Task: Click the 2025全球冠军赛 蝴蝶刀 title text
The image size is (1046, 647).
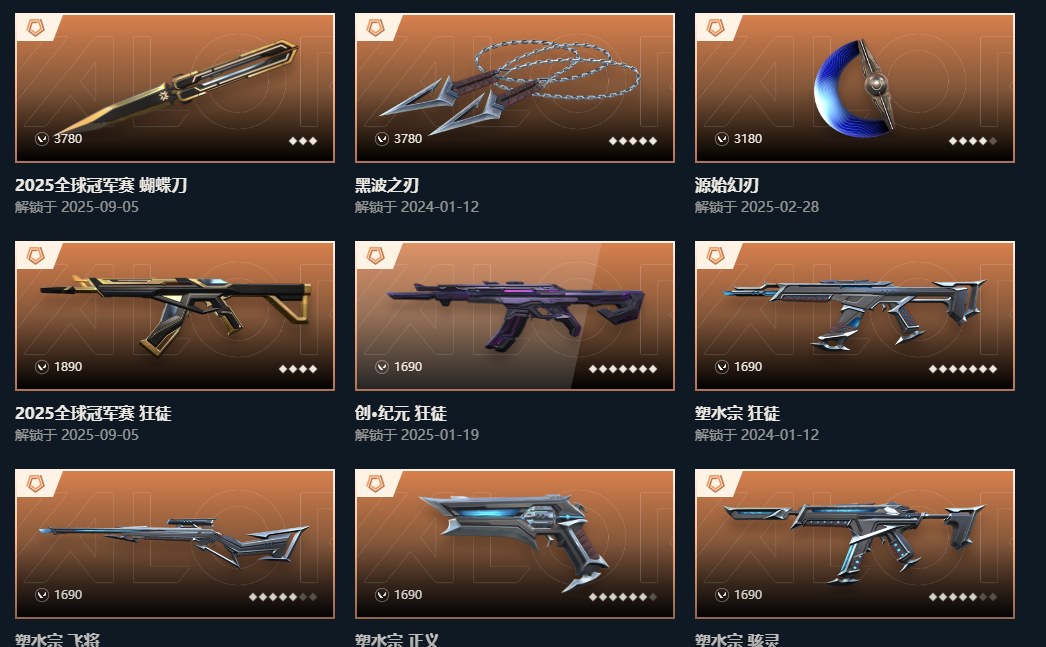Action: coord(101,185)
